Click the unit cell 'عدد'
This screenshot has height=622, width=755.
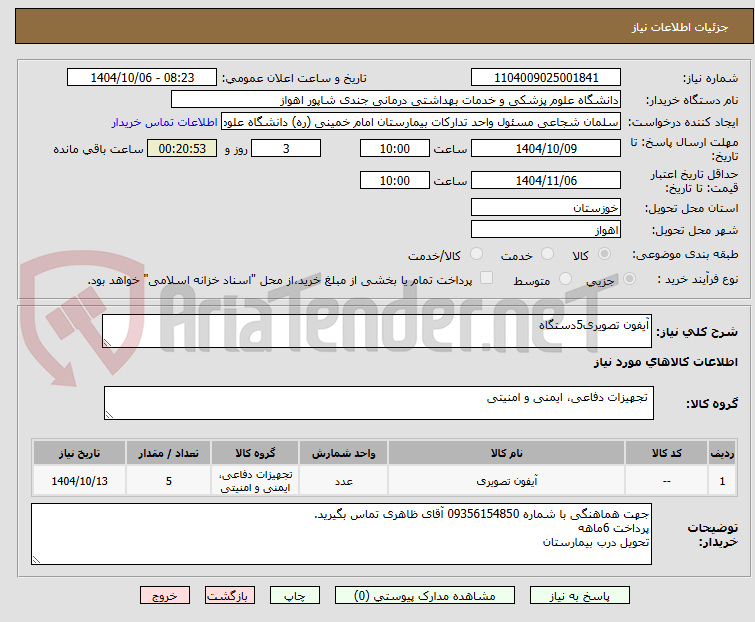point(343,480)
